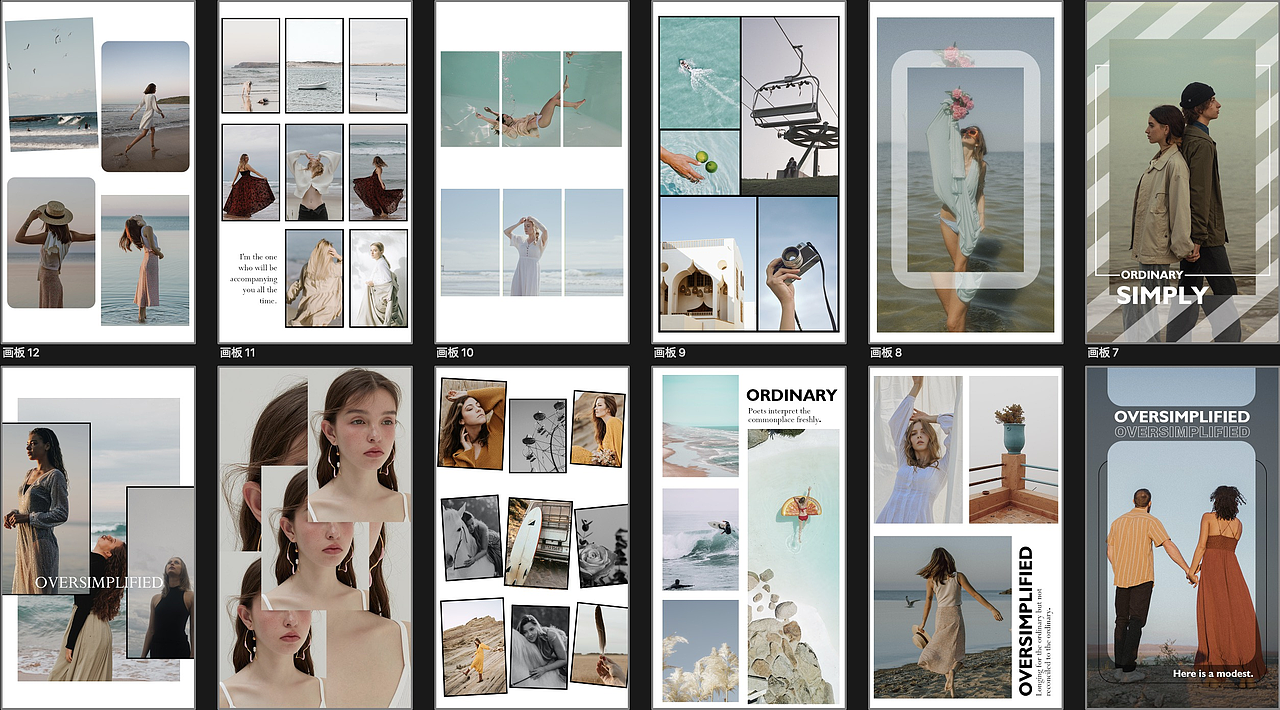Select the 画板 9 artboard label

click(670, 352)
